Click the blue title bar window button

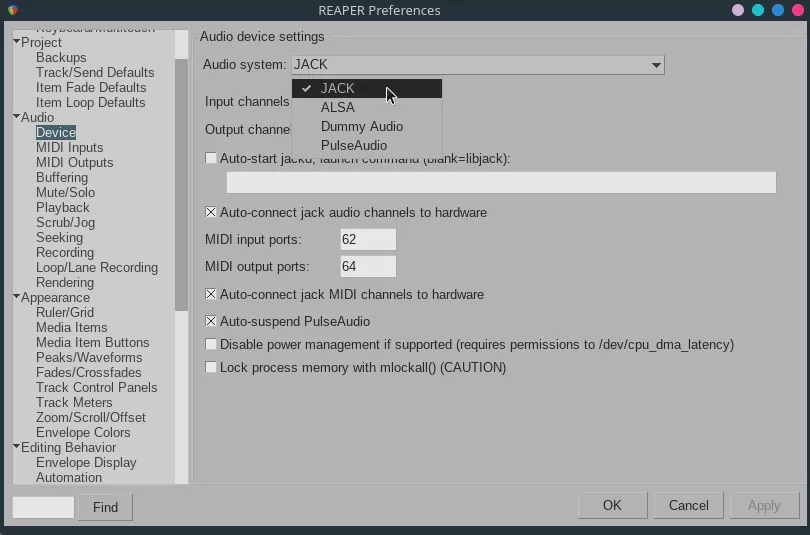[778, 10]
